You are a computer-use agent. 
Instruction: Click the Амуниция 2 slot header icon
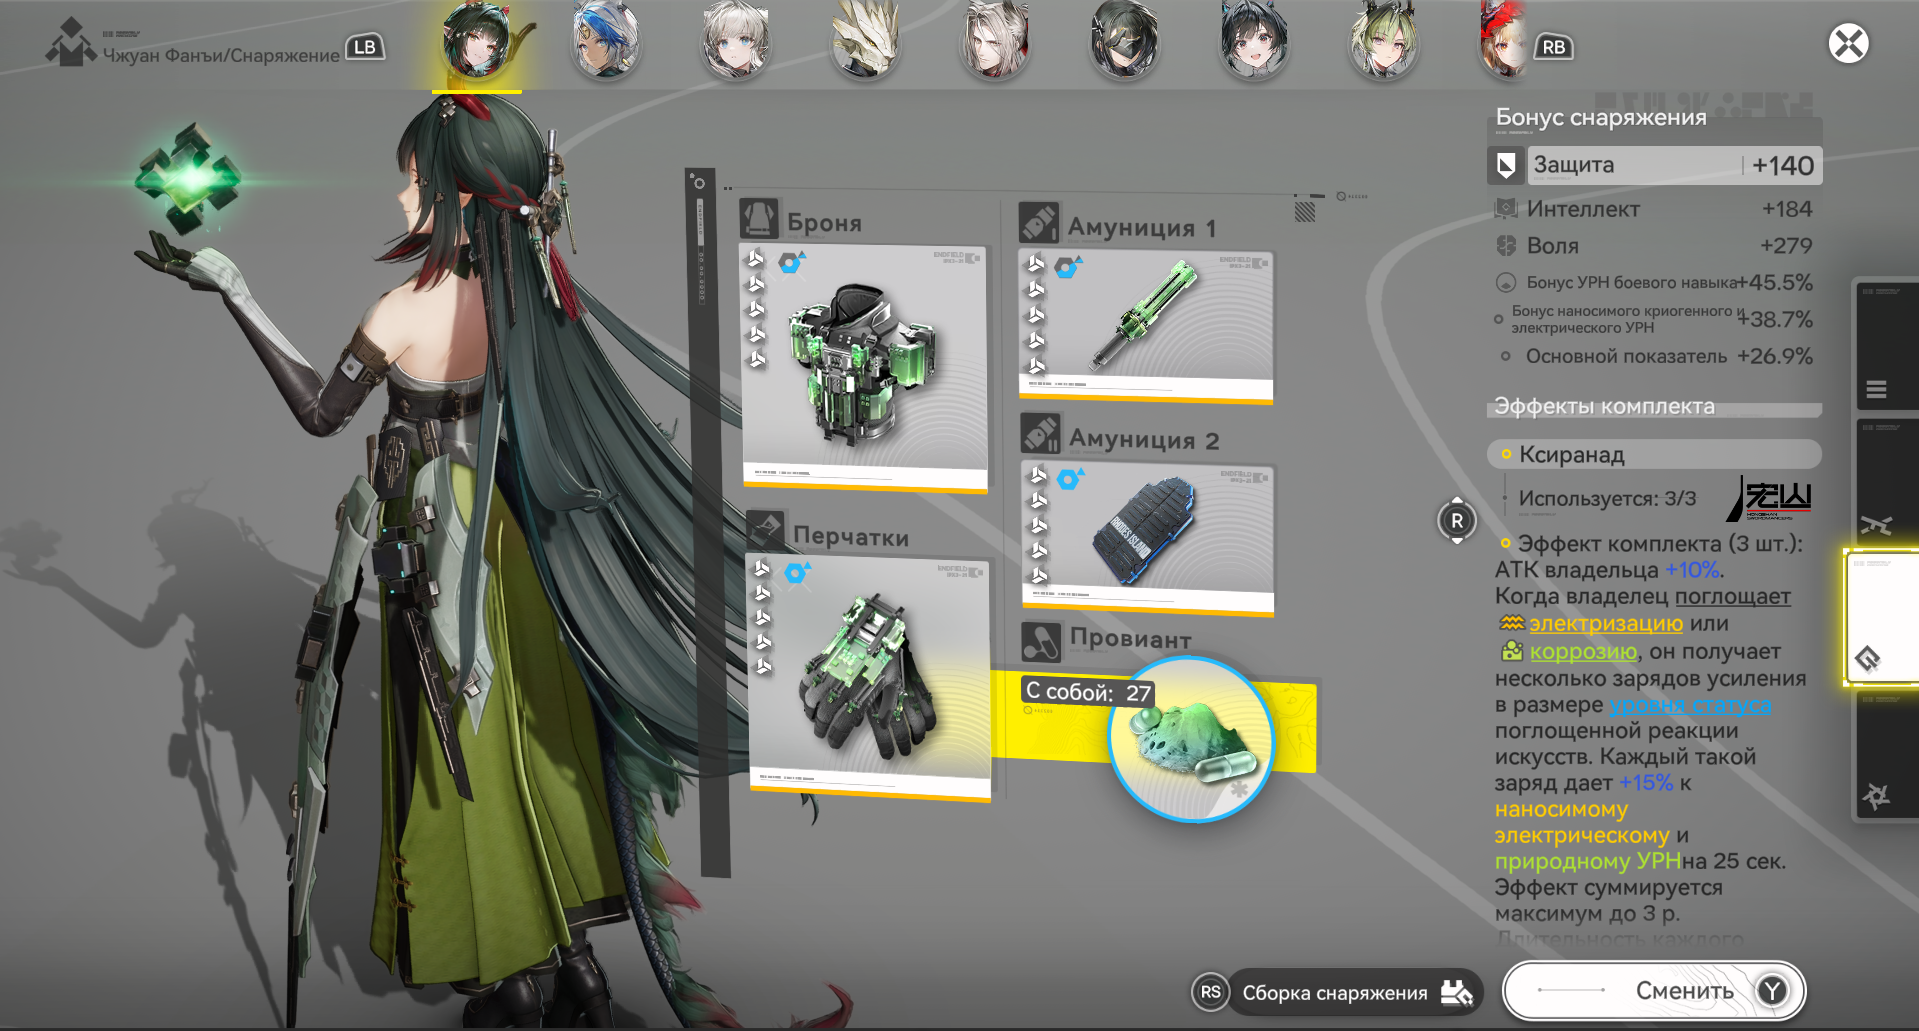(1040, 434)
